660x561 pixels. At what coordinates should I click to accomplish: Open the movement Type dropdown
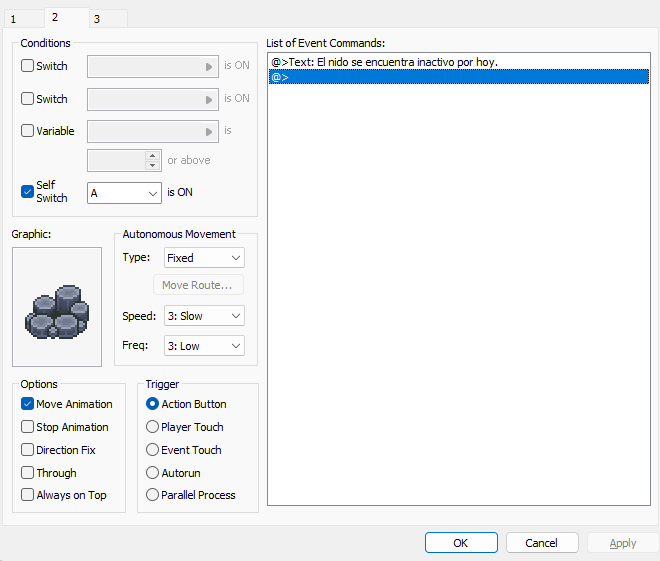click(x=204, y=258)
